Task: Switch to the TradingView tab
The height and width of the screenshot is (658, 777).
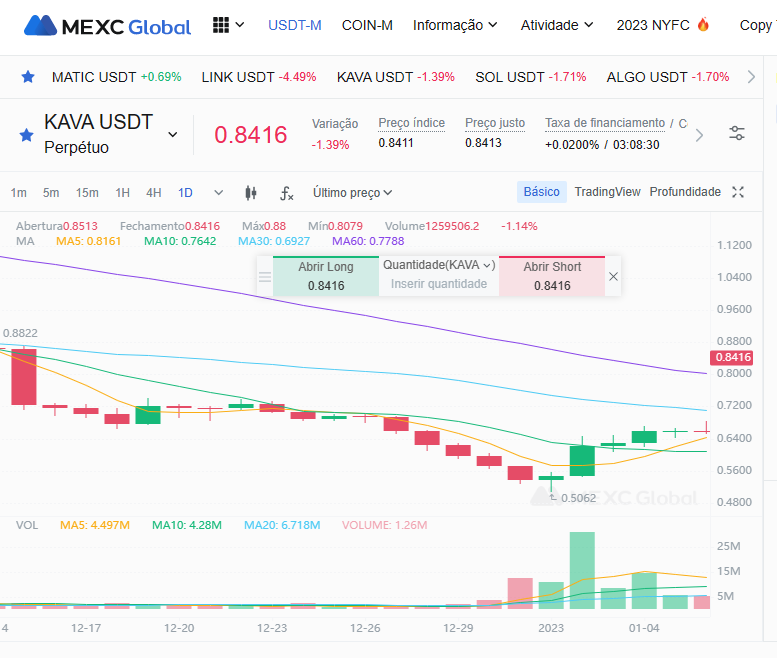Action: pos(608,192)
